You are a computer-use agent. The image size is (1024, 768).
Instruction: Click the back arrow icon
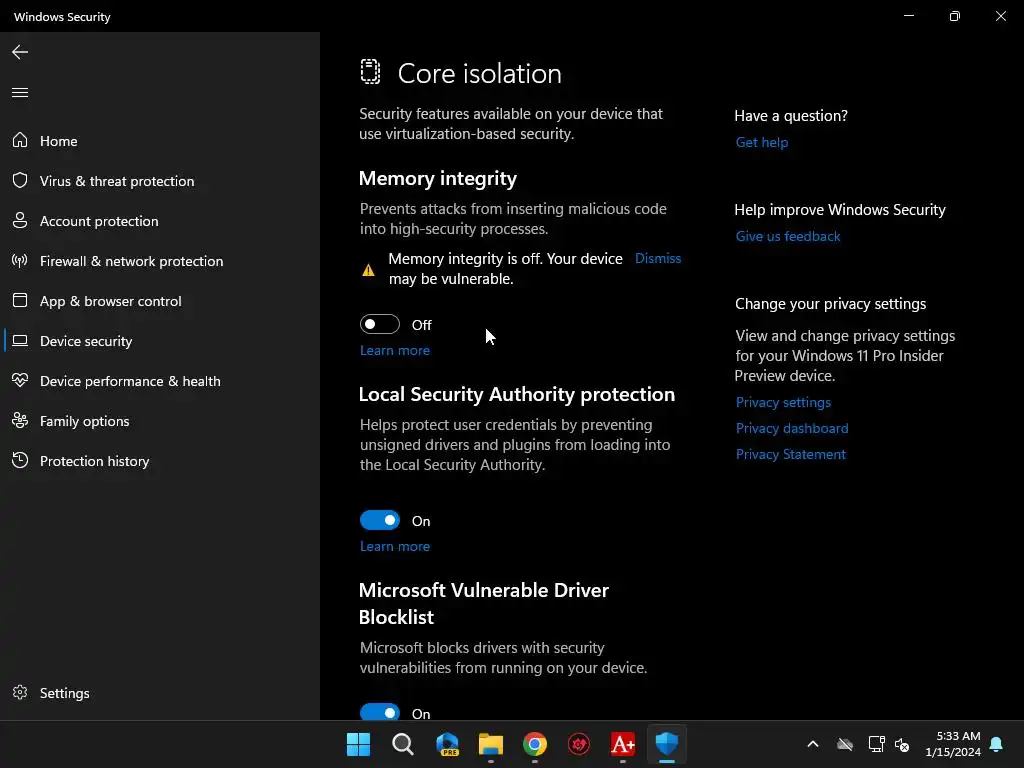(20, 52)
